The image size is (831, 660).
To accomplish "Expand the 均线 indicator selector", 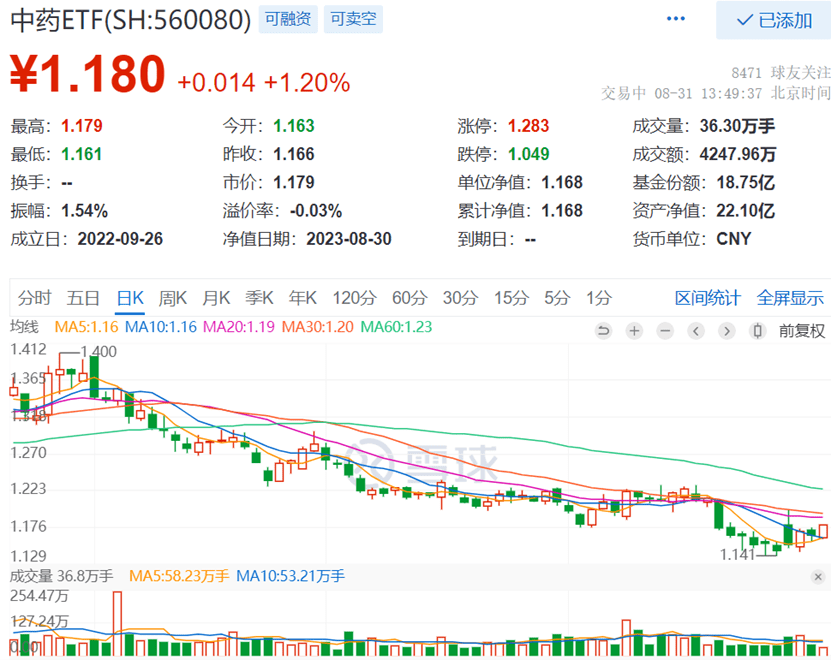I will 24,327.
